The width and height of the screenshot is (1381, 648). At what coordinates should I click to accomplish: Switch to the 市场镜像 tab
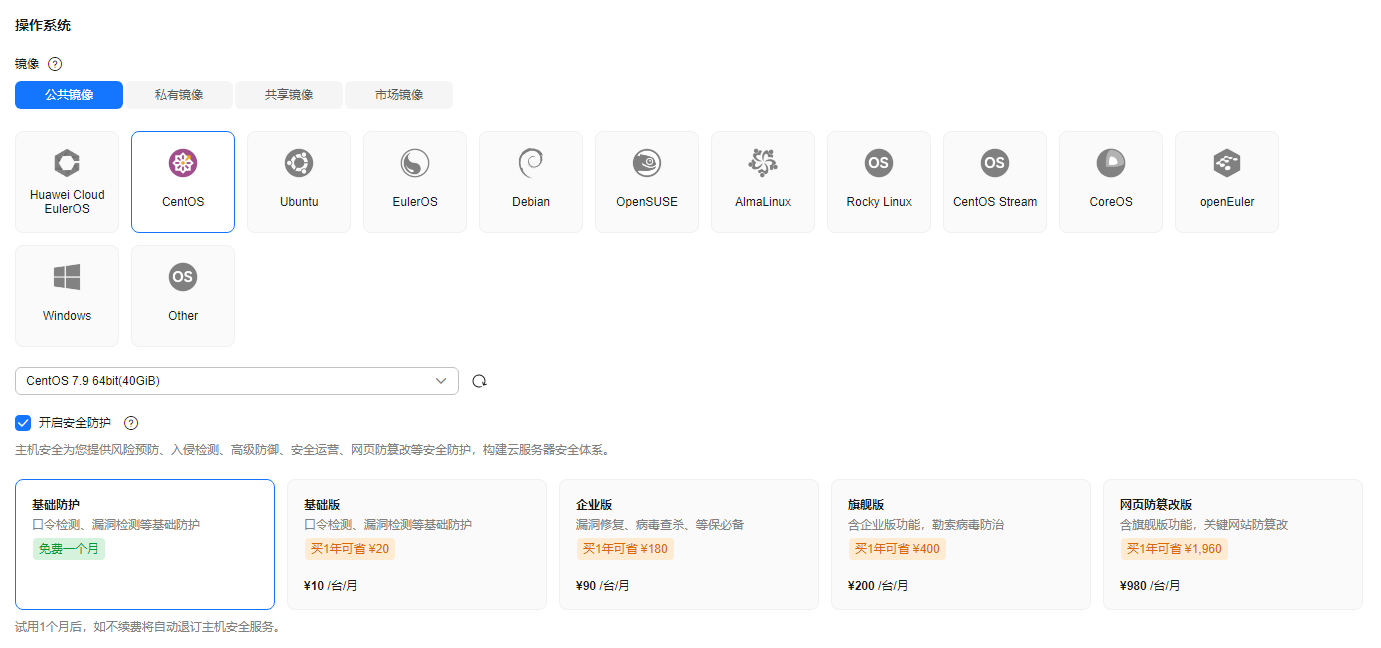pos(399,95)
